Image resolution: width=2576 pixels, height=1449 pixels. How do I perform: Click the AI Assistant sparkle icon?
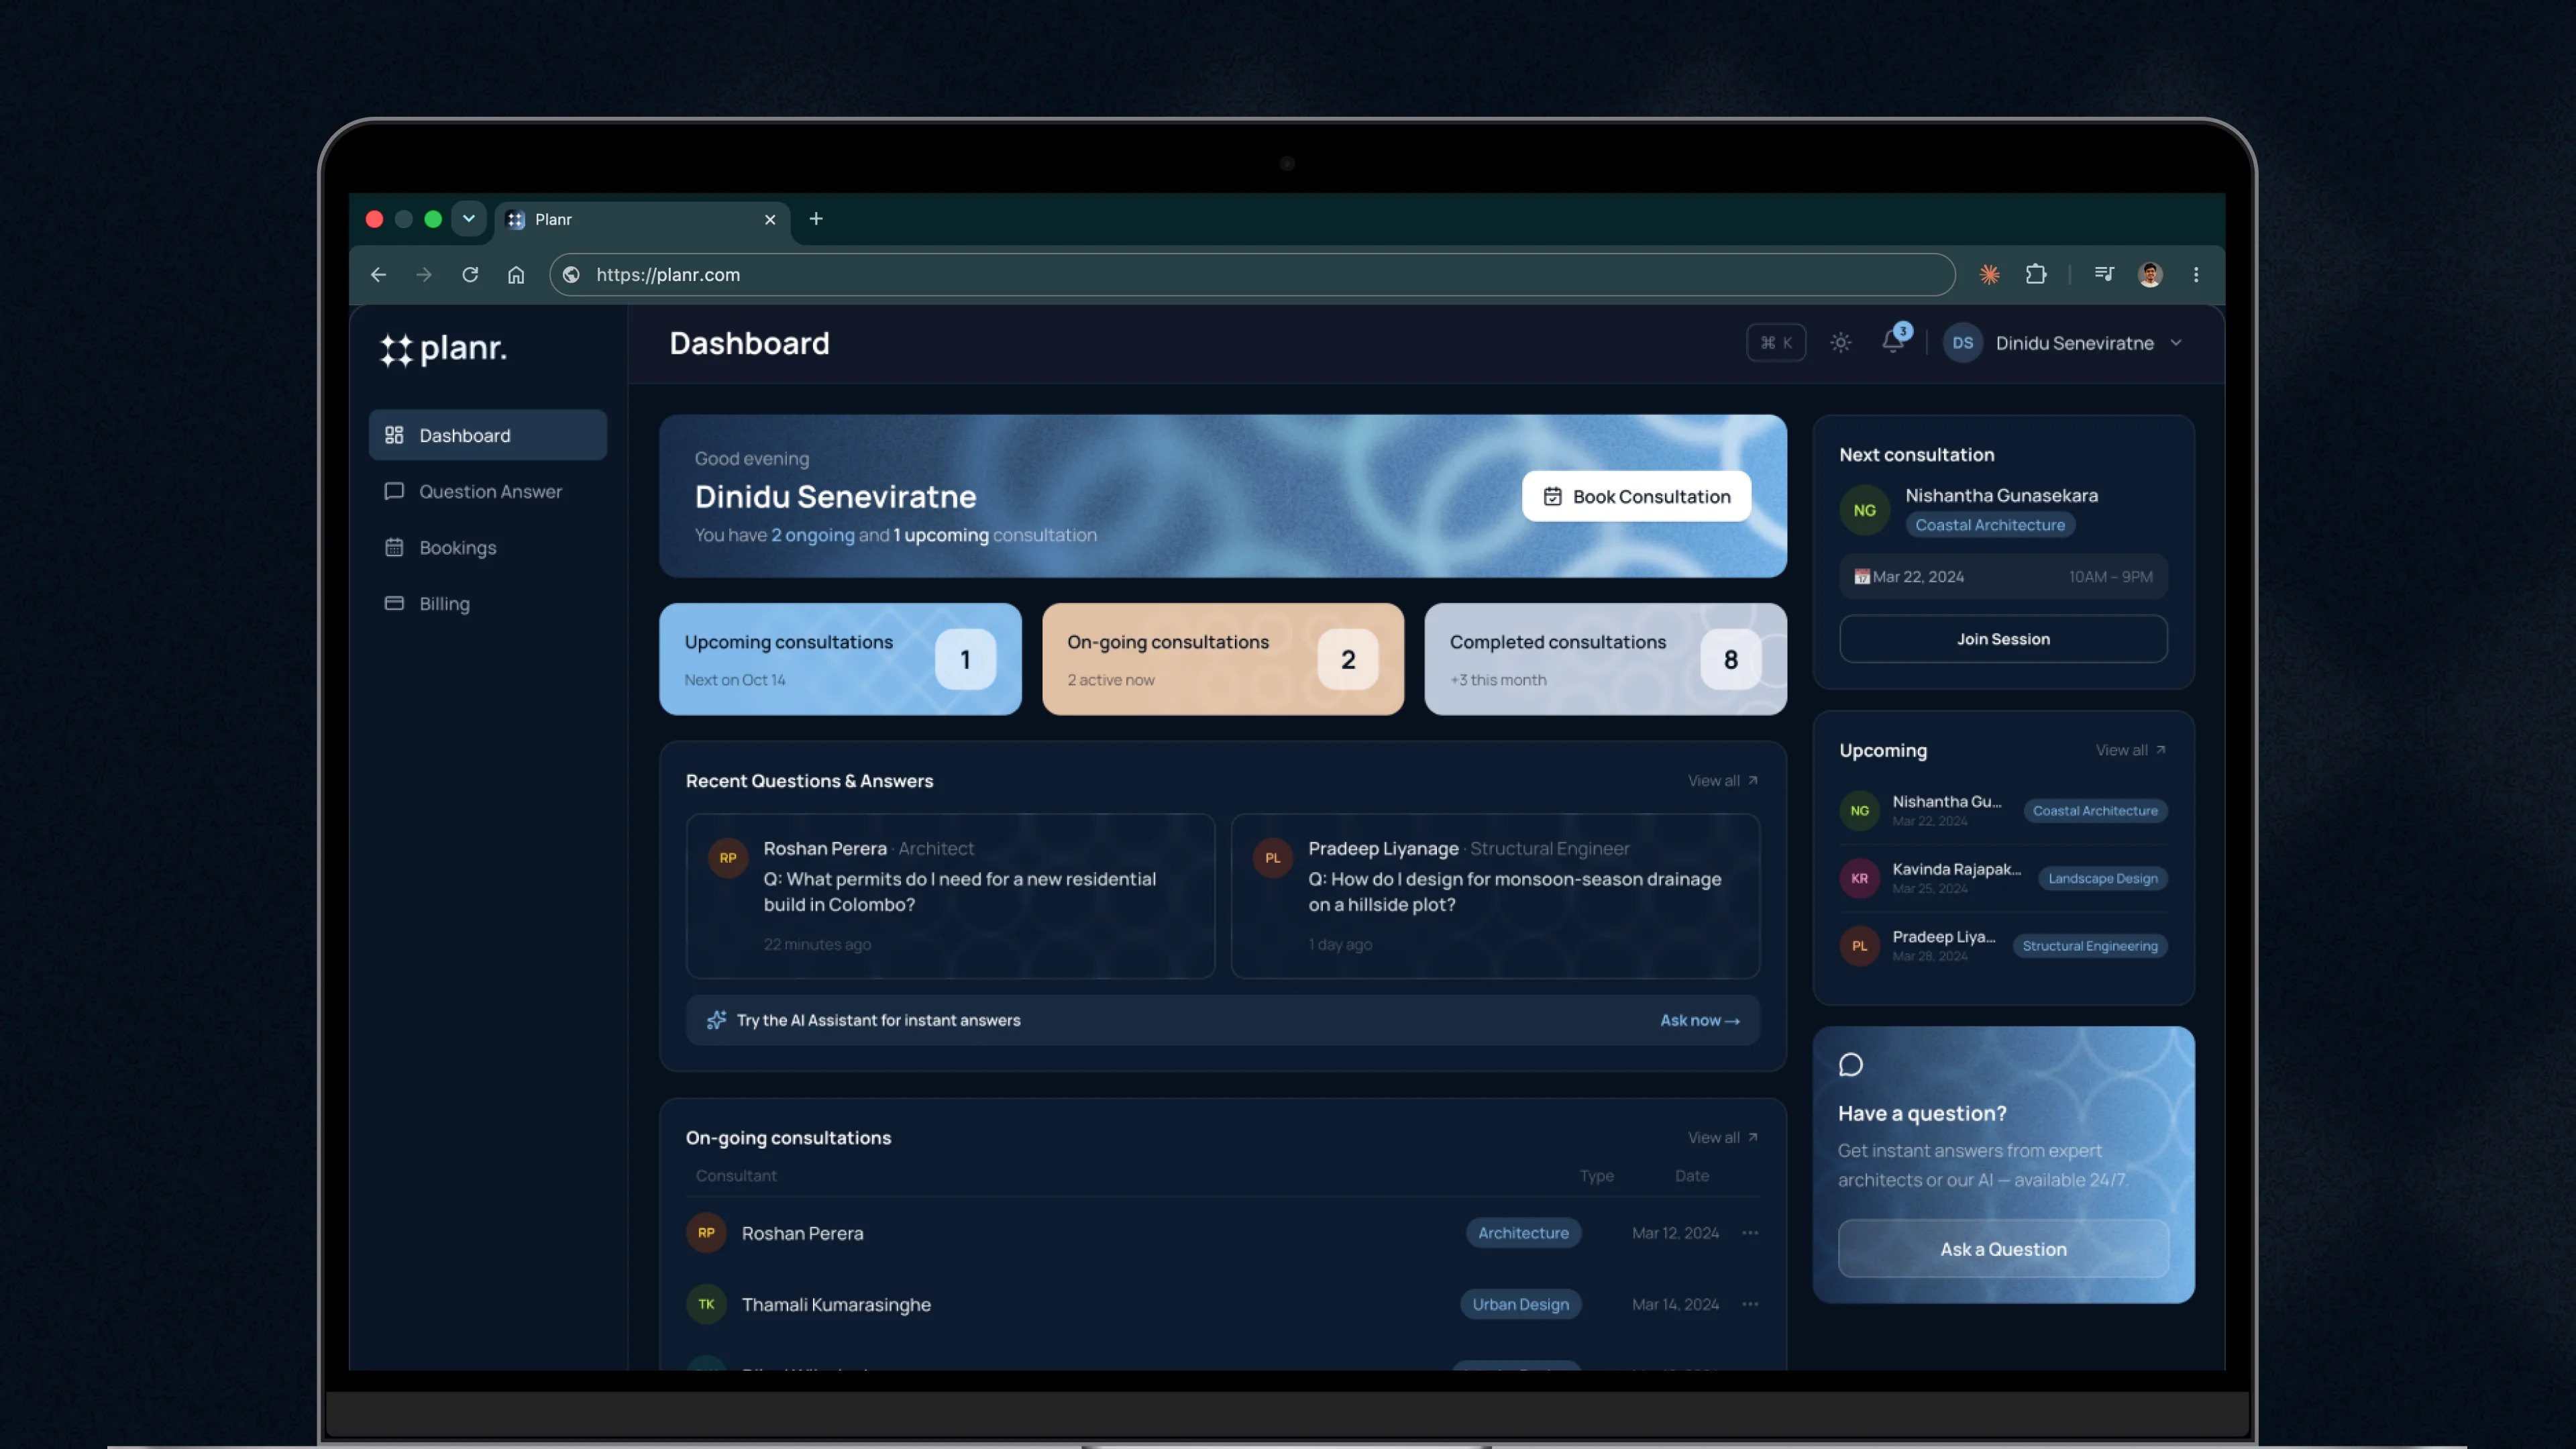pyautogui.click(x=716, y=1020)
